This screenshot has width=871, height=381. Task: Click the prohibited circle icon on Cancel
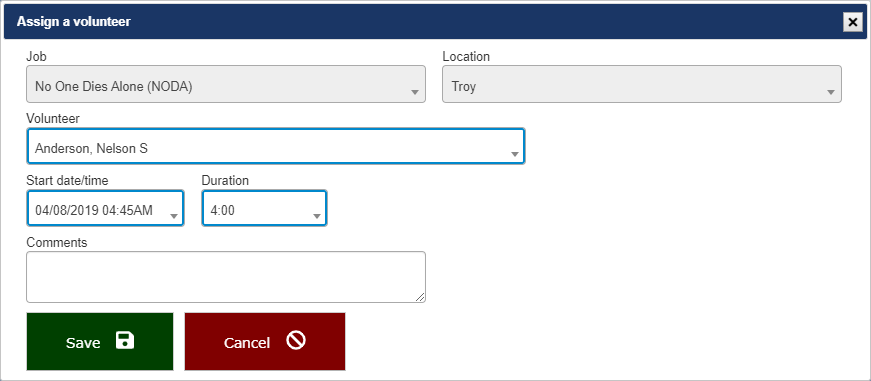[x=296, y=340]
